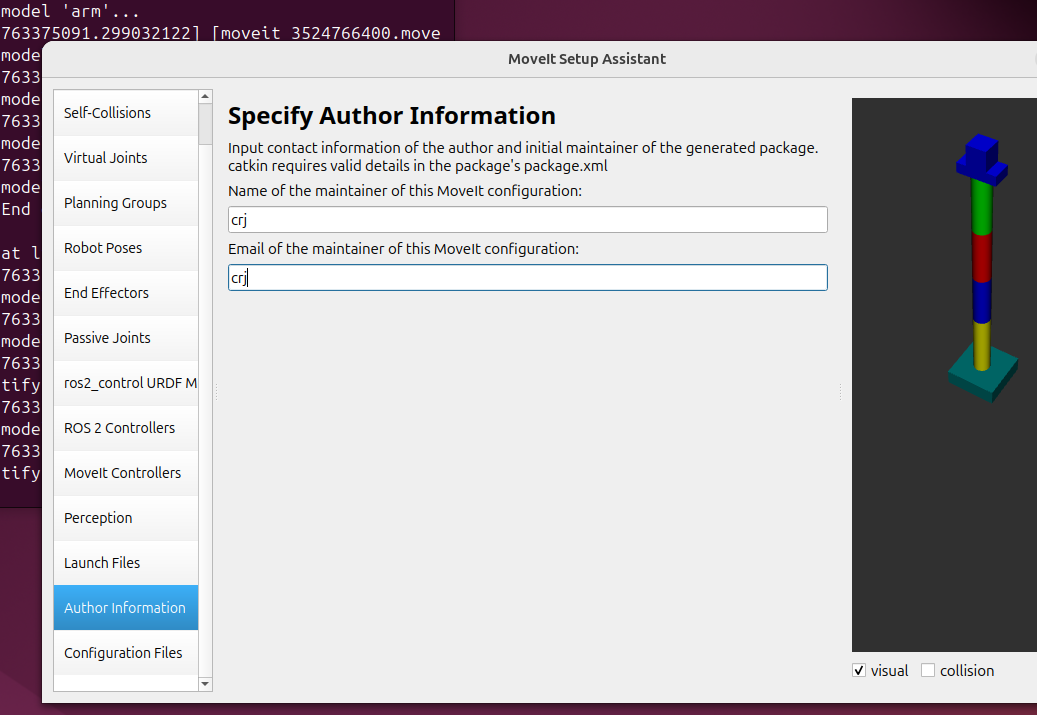Image resolution: width=1037 pixels, height=715 pixels.
Task: Click the maintainer email input field
Action: [528, 278]
